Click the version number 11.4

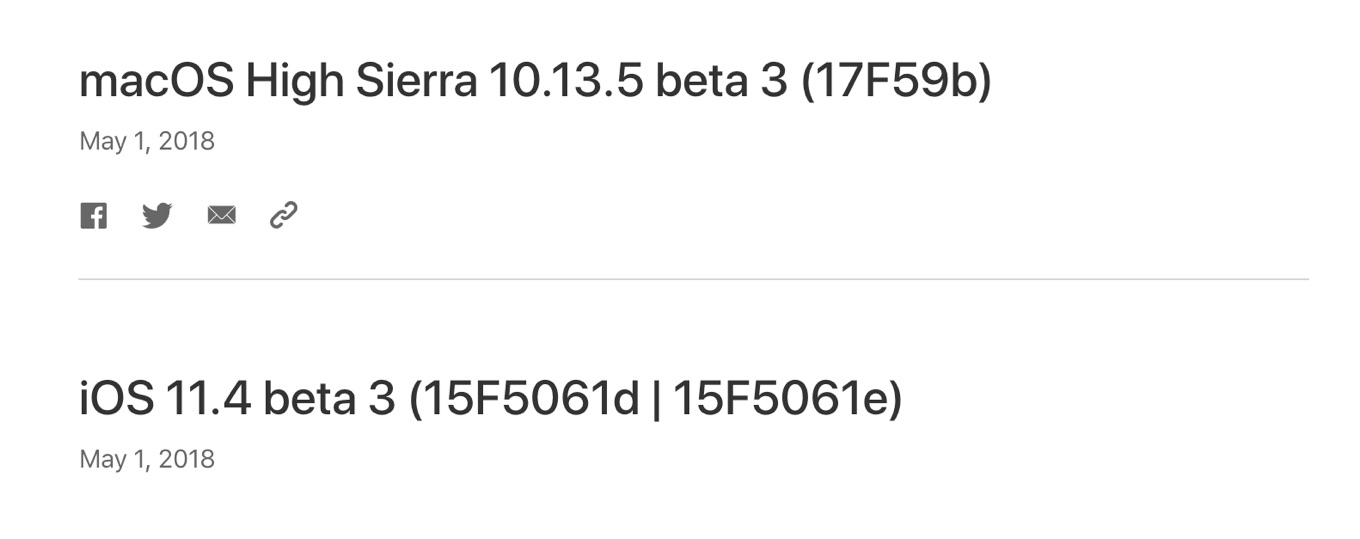point(209,399)
